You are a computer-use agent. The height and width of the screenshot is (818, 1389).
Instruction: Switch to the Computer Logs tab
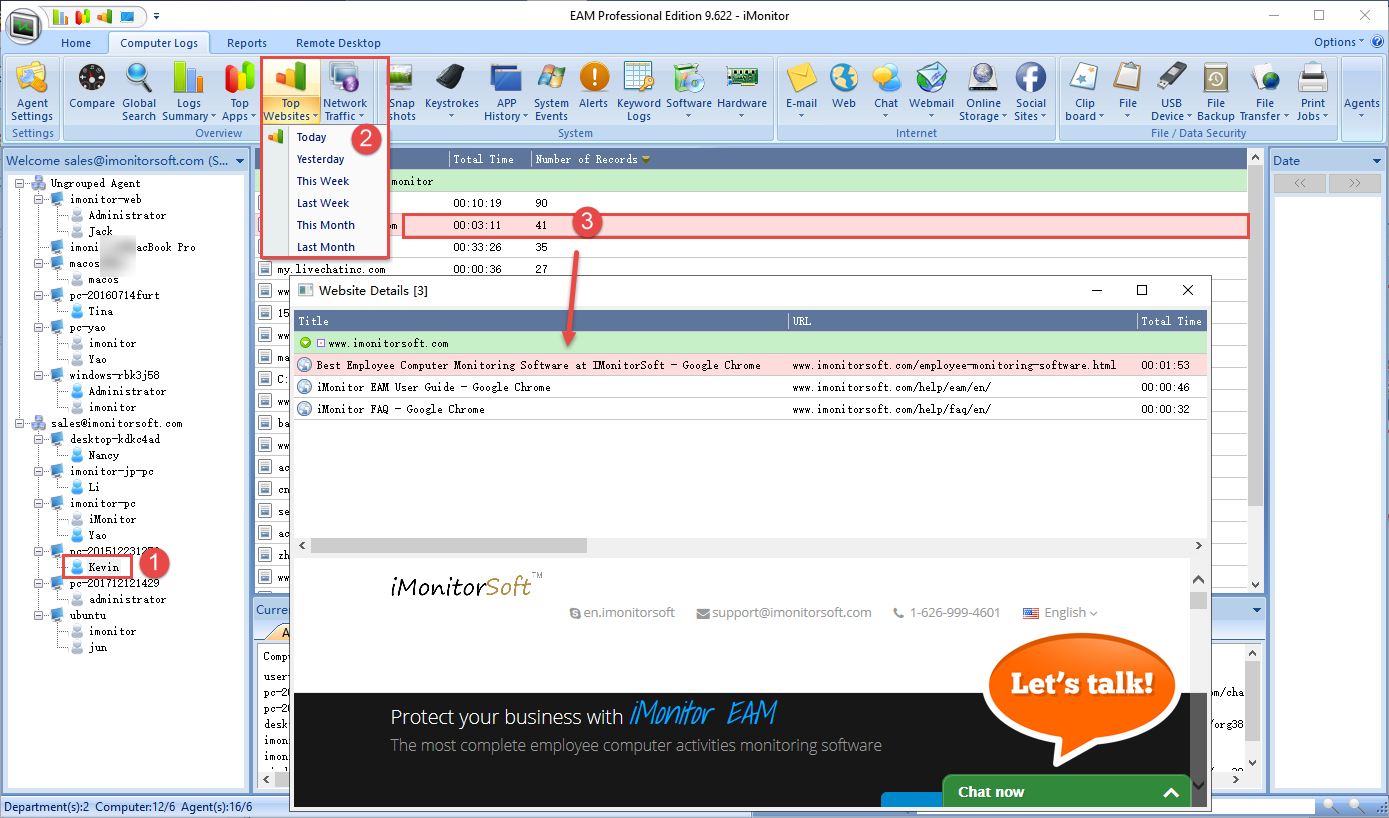click(x=160, y=43)
